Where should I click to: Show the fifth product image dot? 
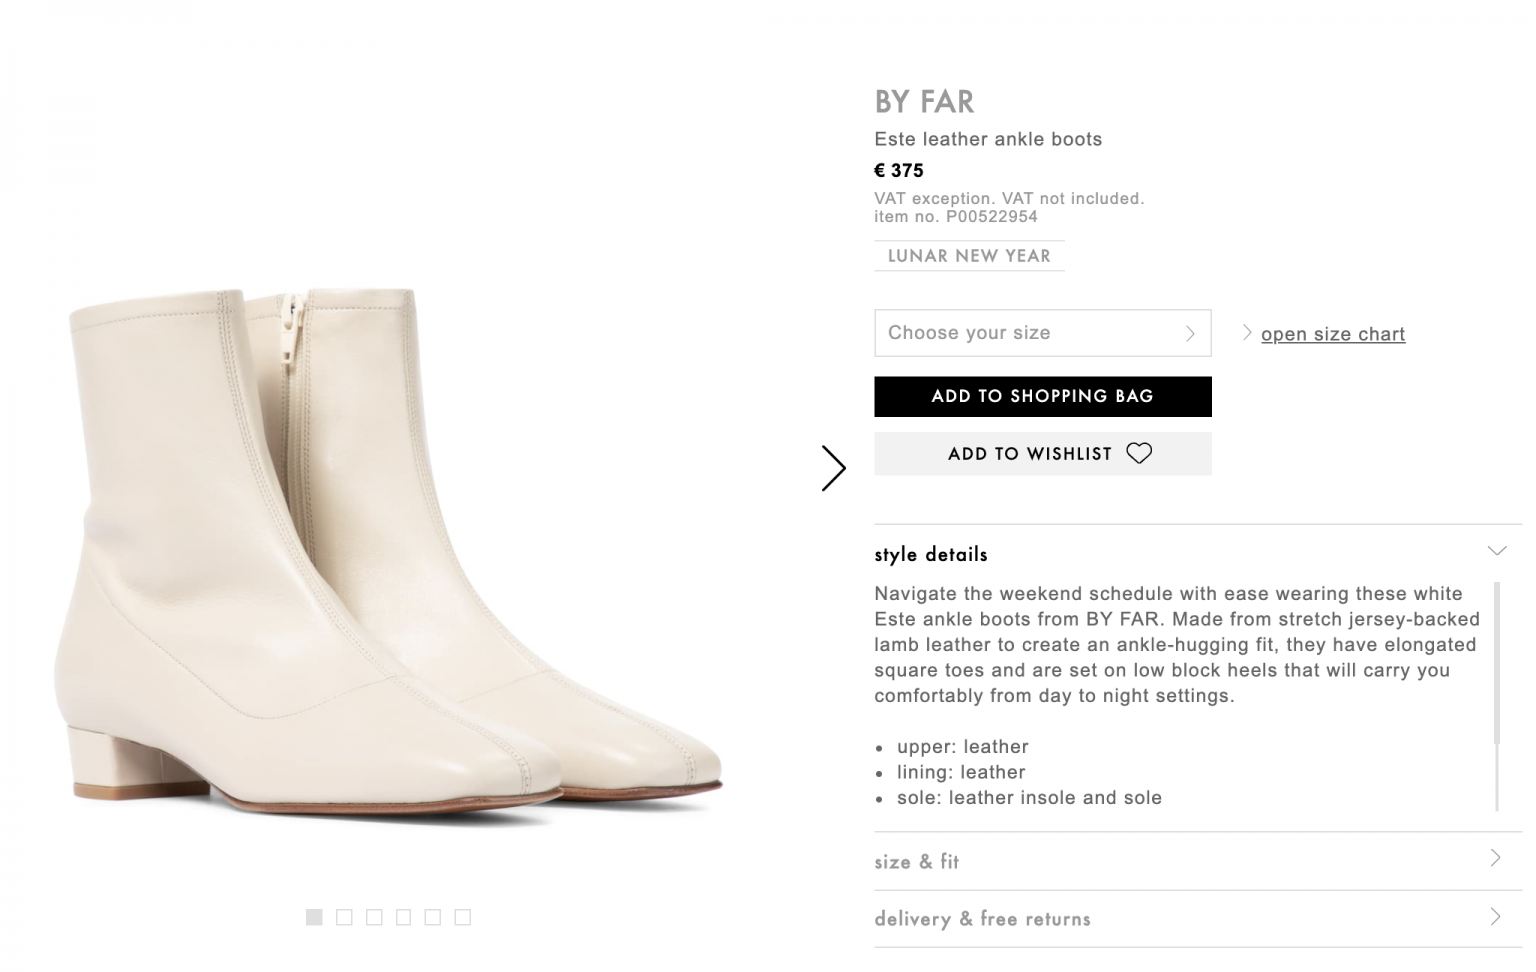tap(433, 917)
